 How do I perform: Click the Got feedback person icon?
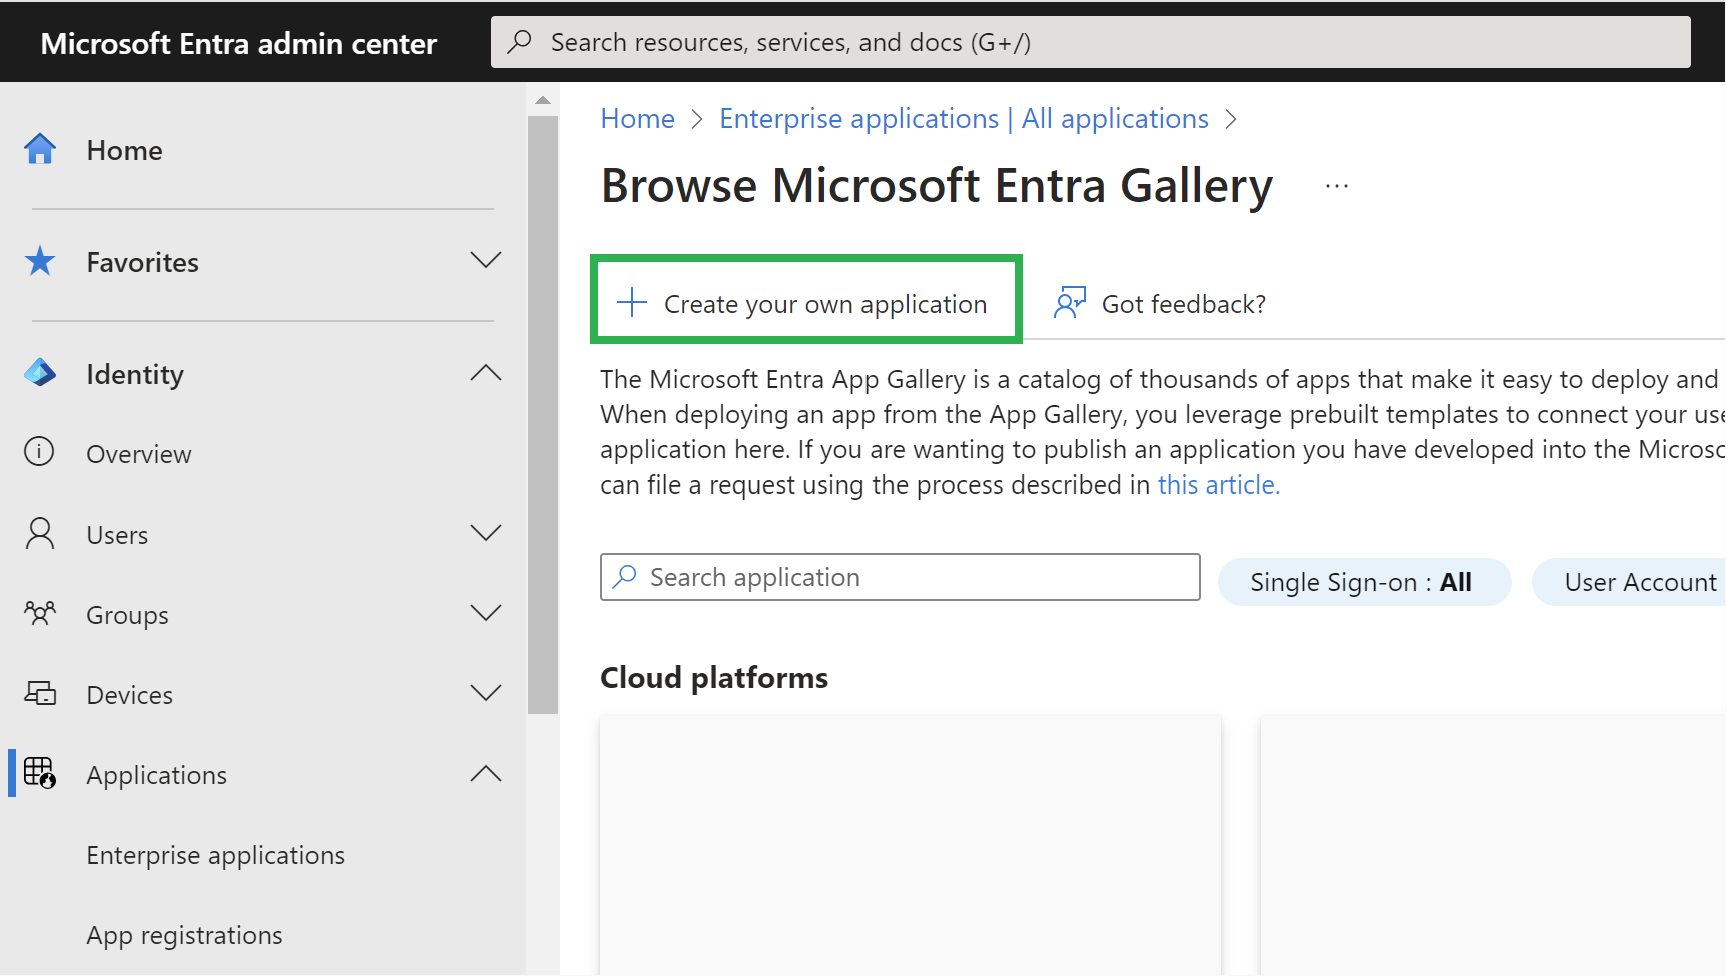[x=1070, y=302]
